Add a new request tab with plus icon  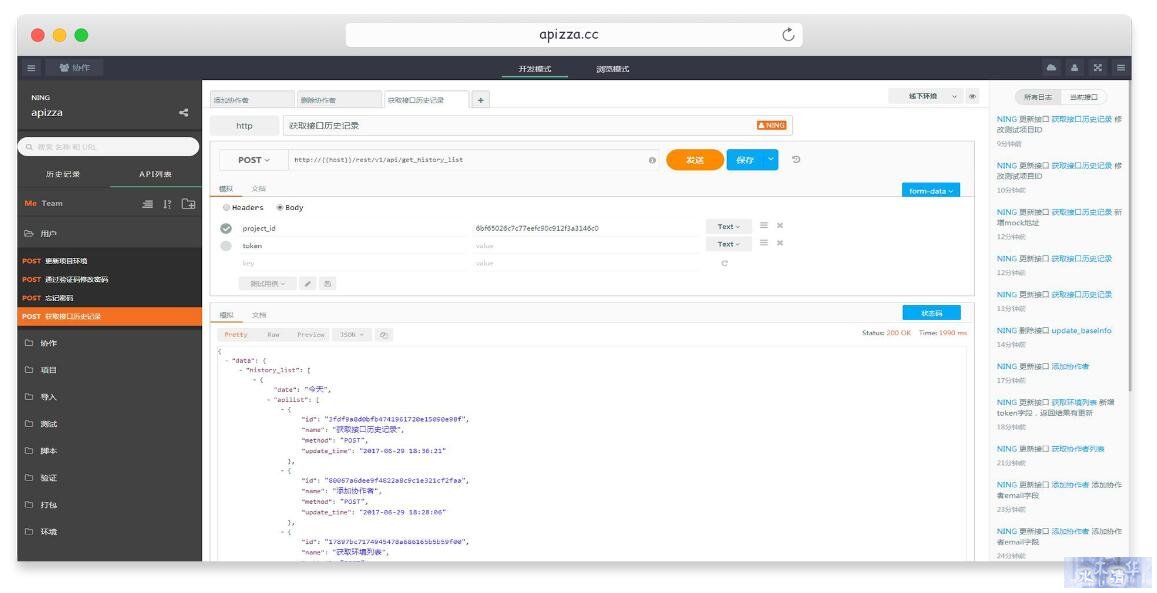(480, 100)
